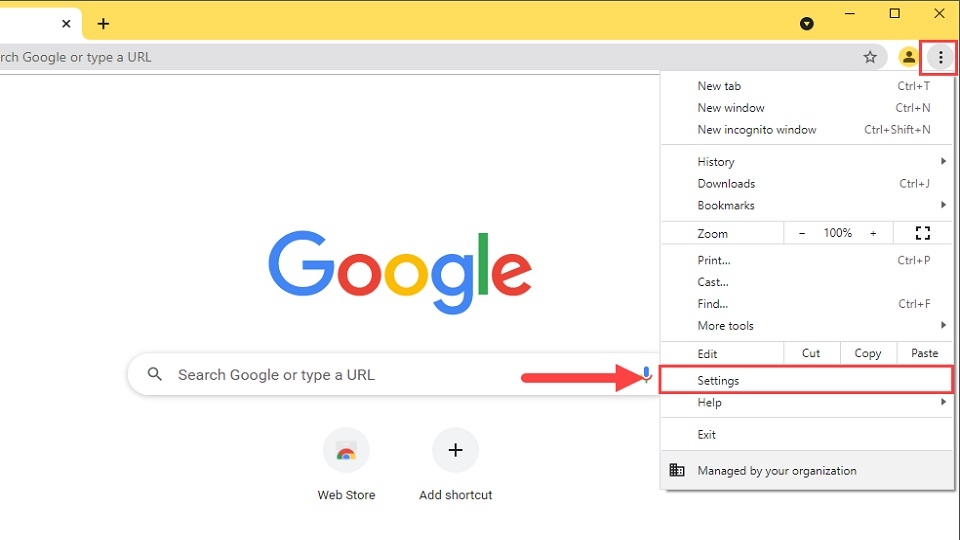Click the magnifier icon in the search box
960x540 pixels.
[x=155, y=374]
